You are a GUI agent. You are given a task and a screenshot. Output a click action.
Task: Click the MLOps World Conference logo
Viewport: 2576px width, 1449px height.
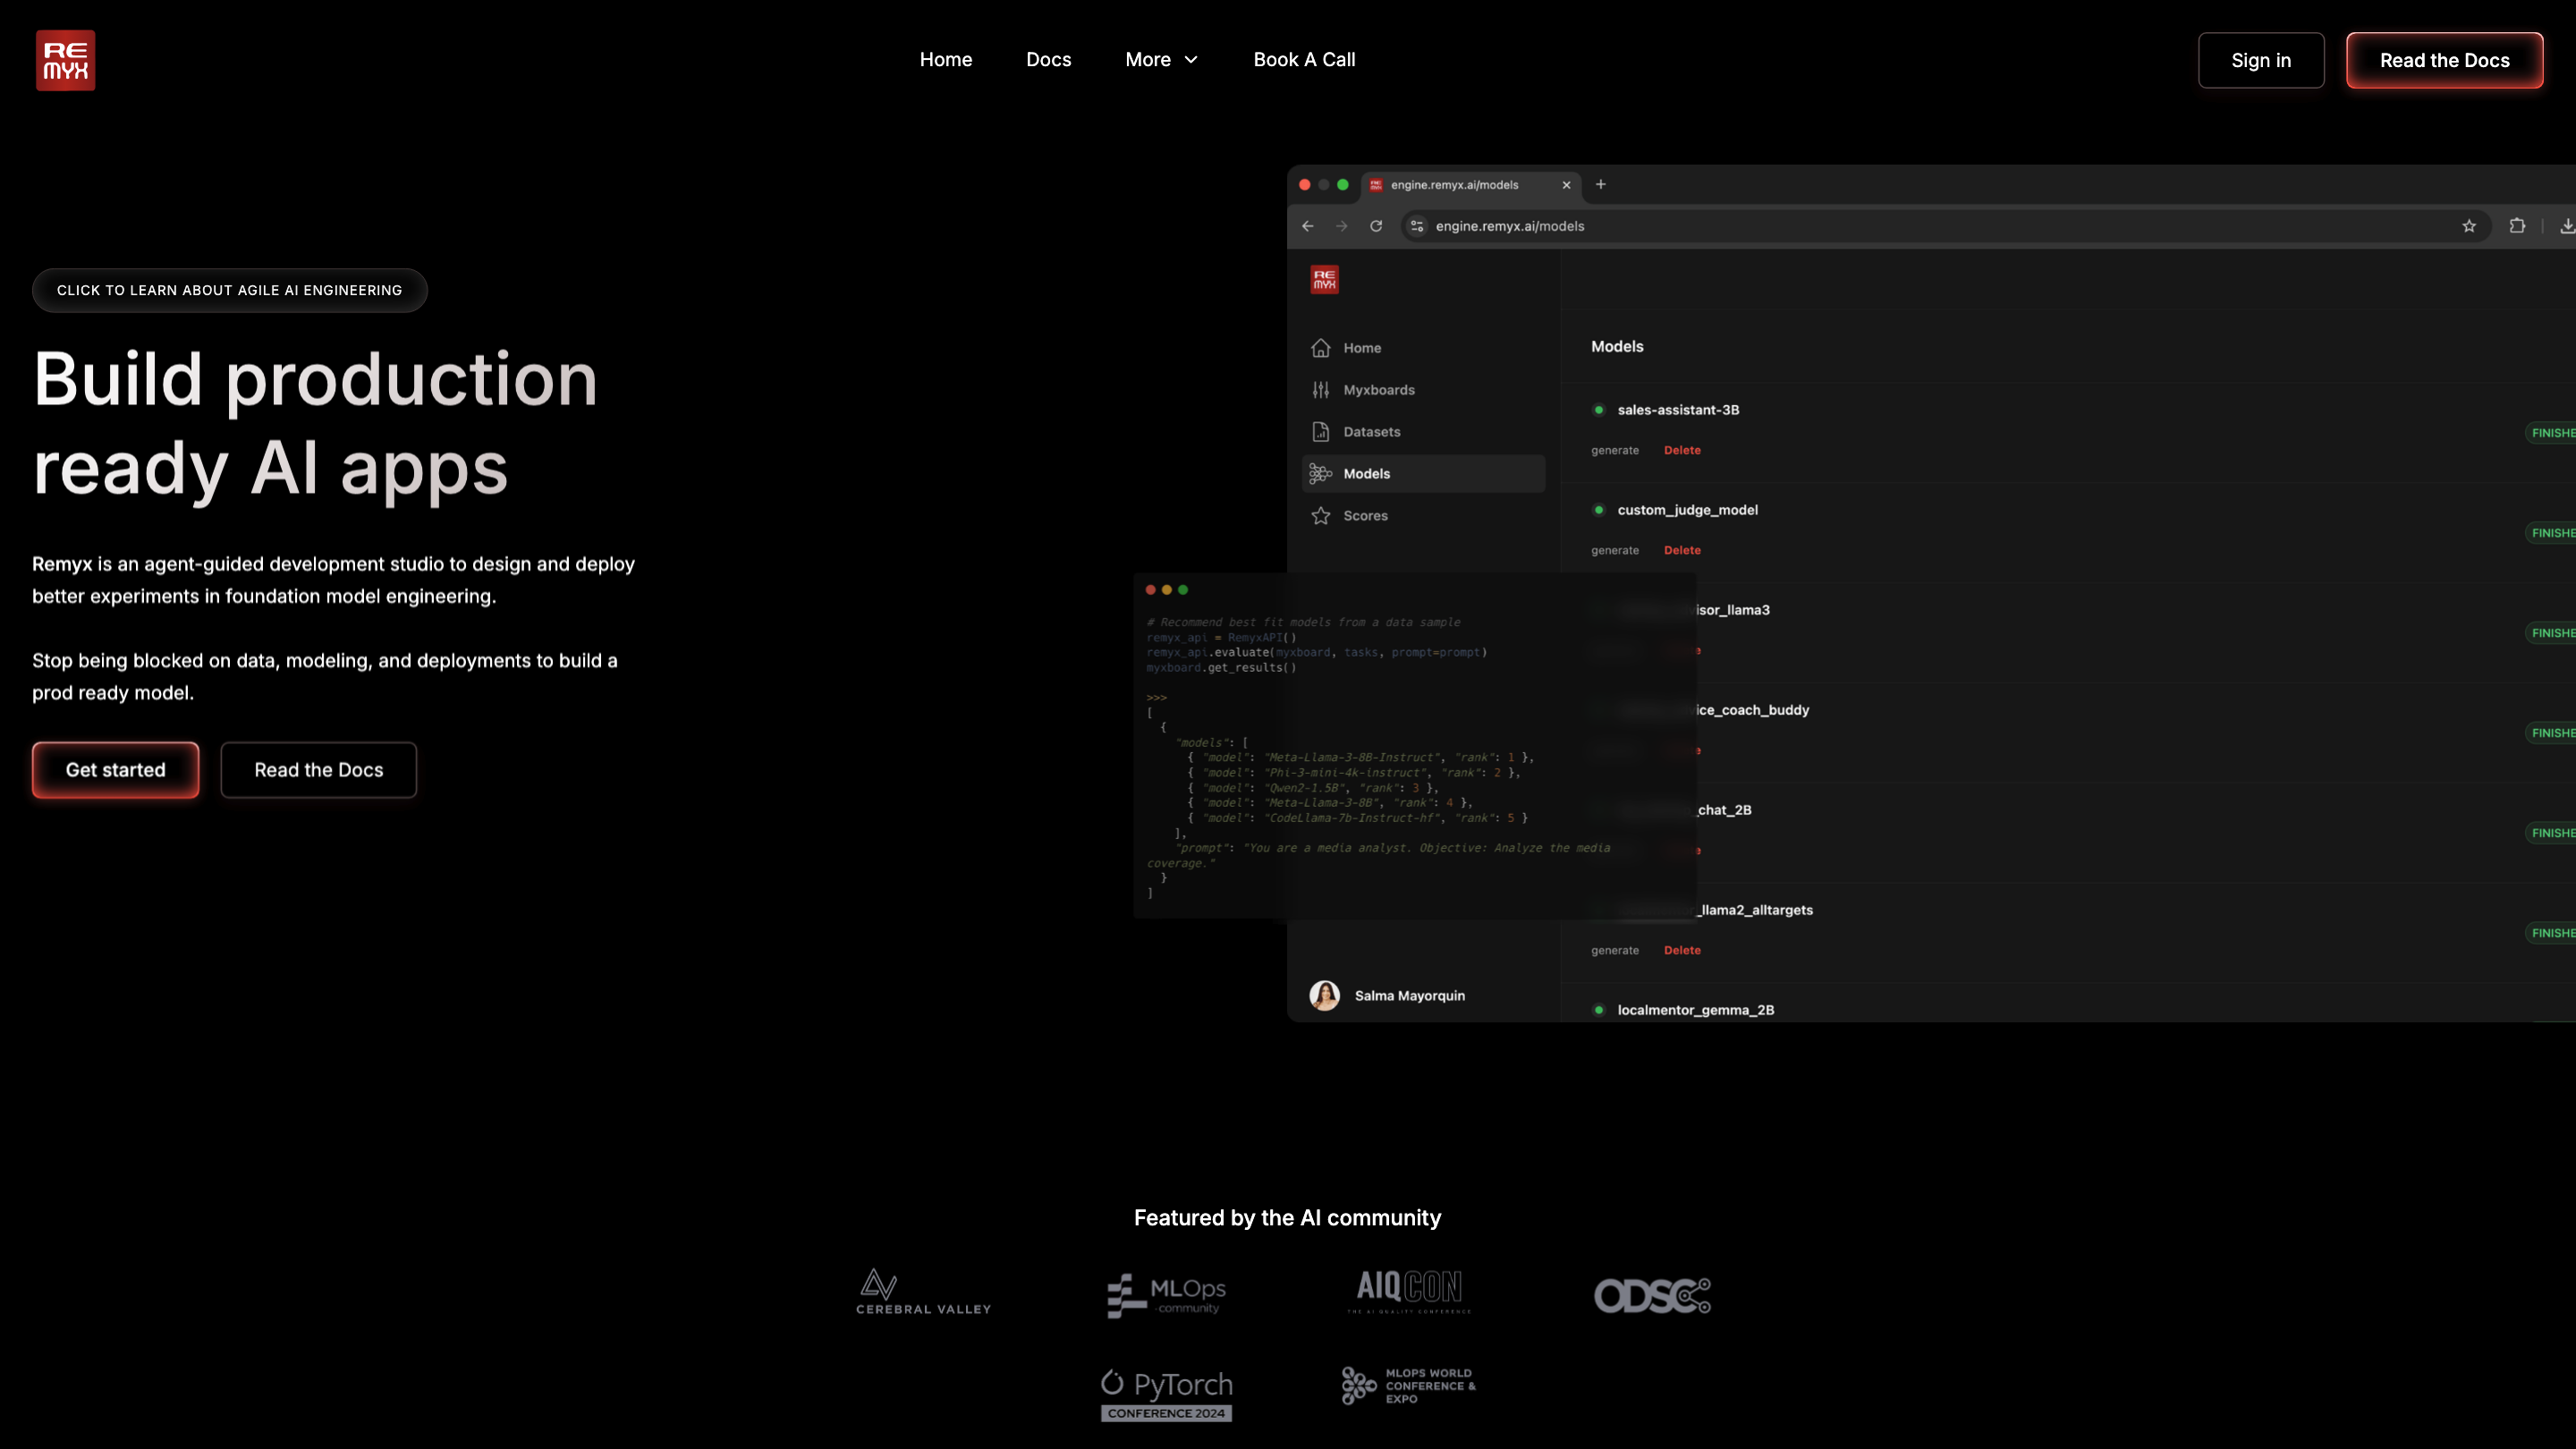[1408, 1385]
